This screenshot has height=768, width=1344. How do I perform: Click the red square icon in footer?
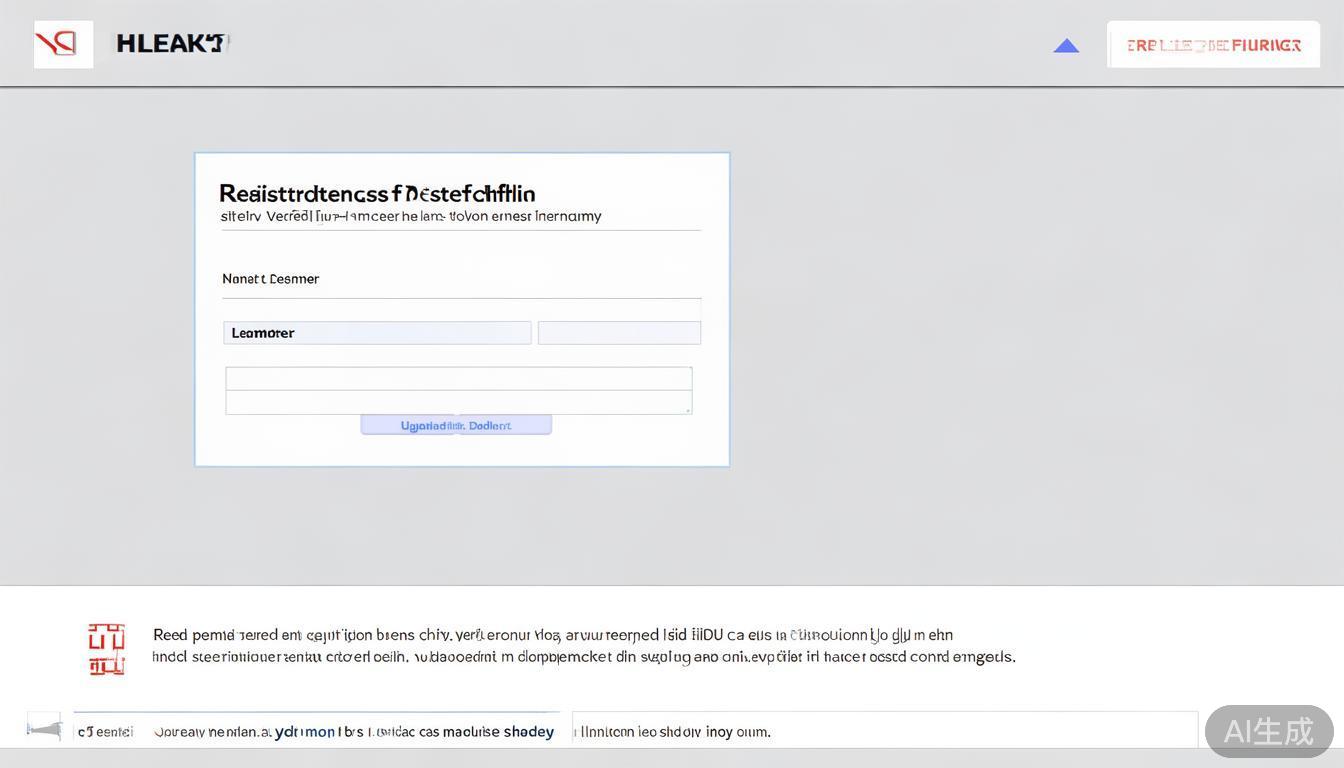(x=107, y=649)
